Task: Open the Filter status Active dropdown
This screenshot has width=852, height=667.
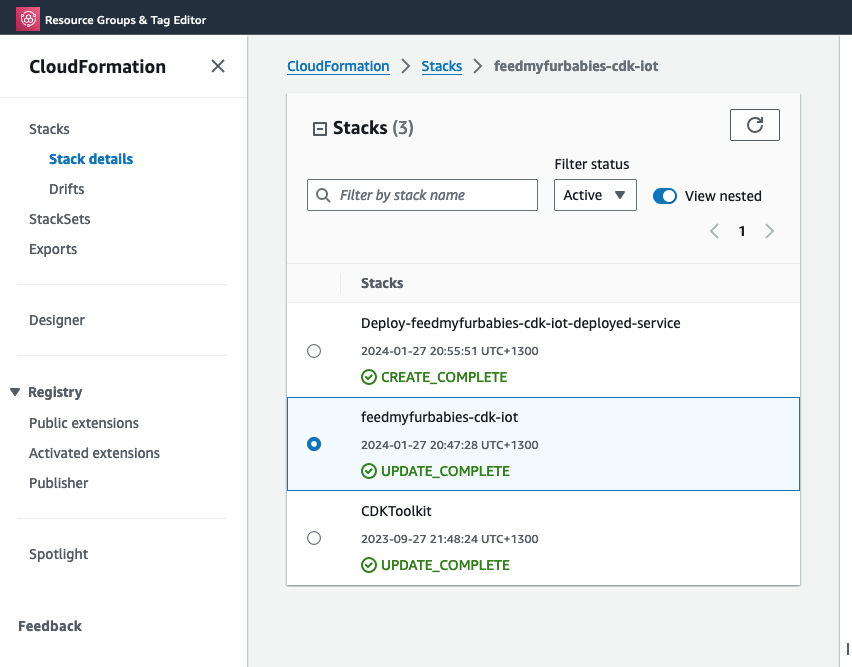Action: click(x=595, y=195)
